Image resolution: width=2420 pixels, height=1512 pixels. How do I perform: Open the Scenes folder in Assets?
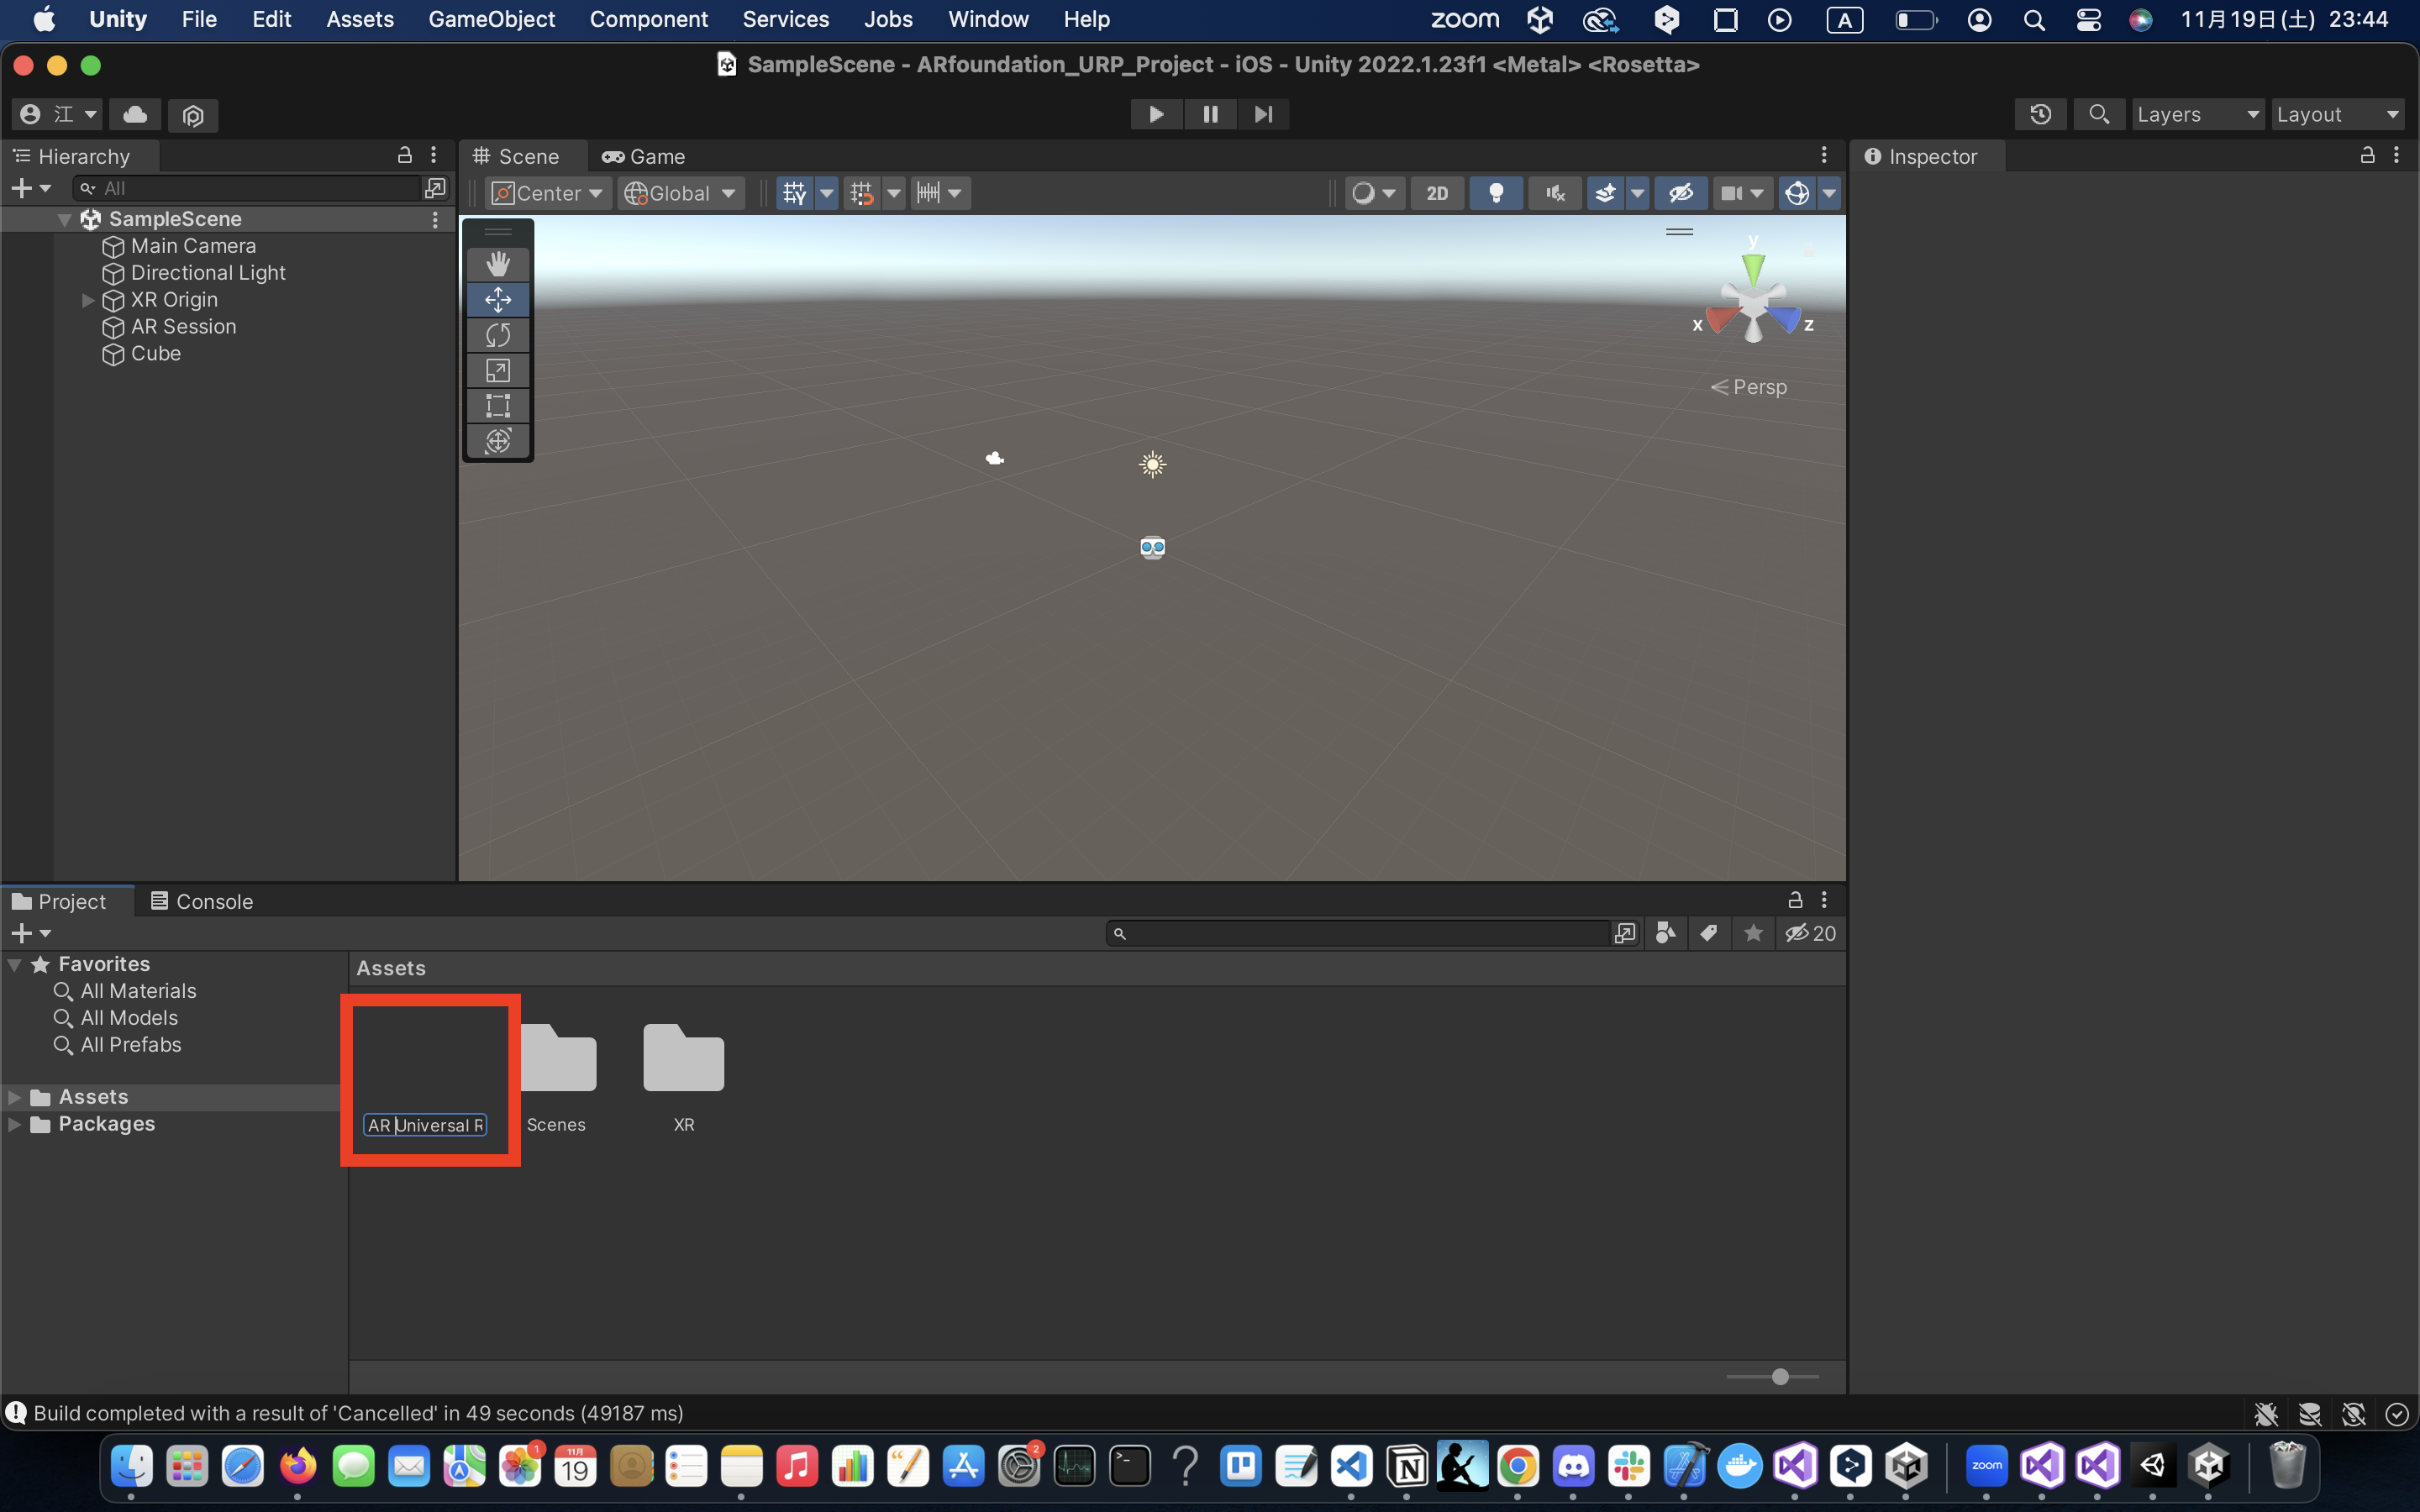click(557, 1060)
